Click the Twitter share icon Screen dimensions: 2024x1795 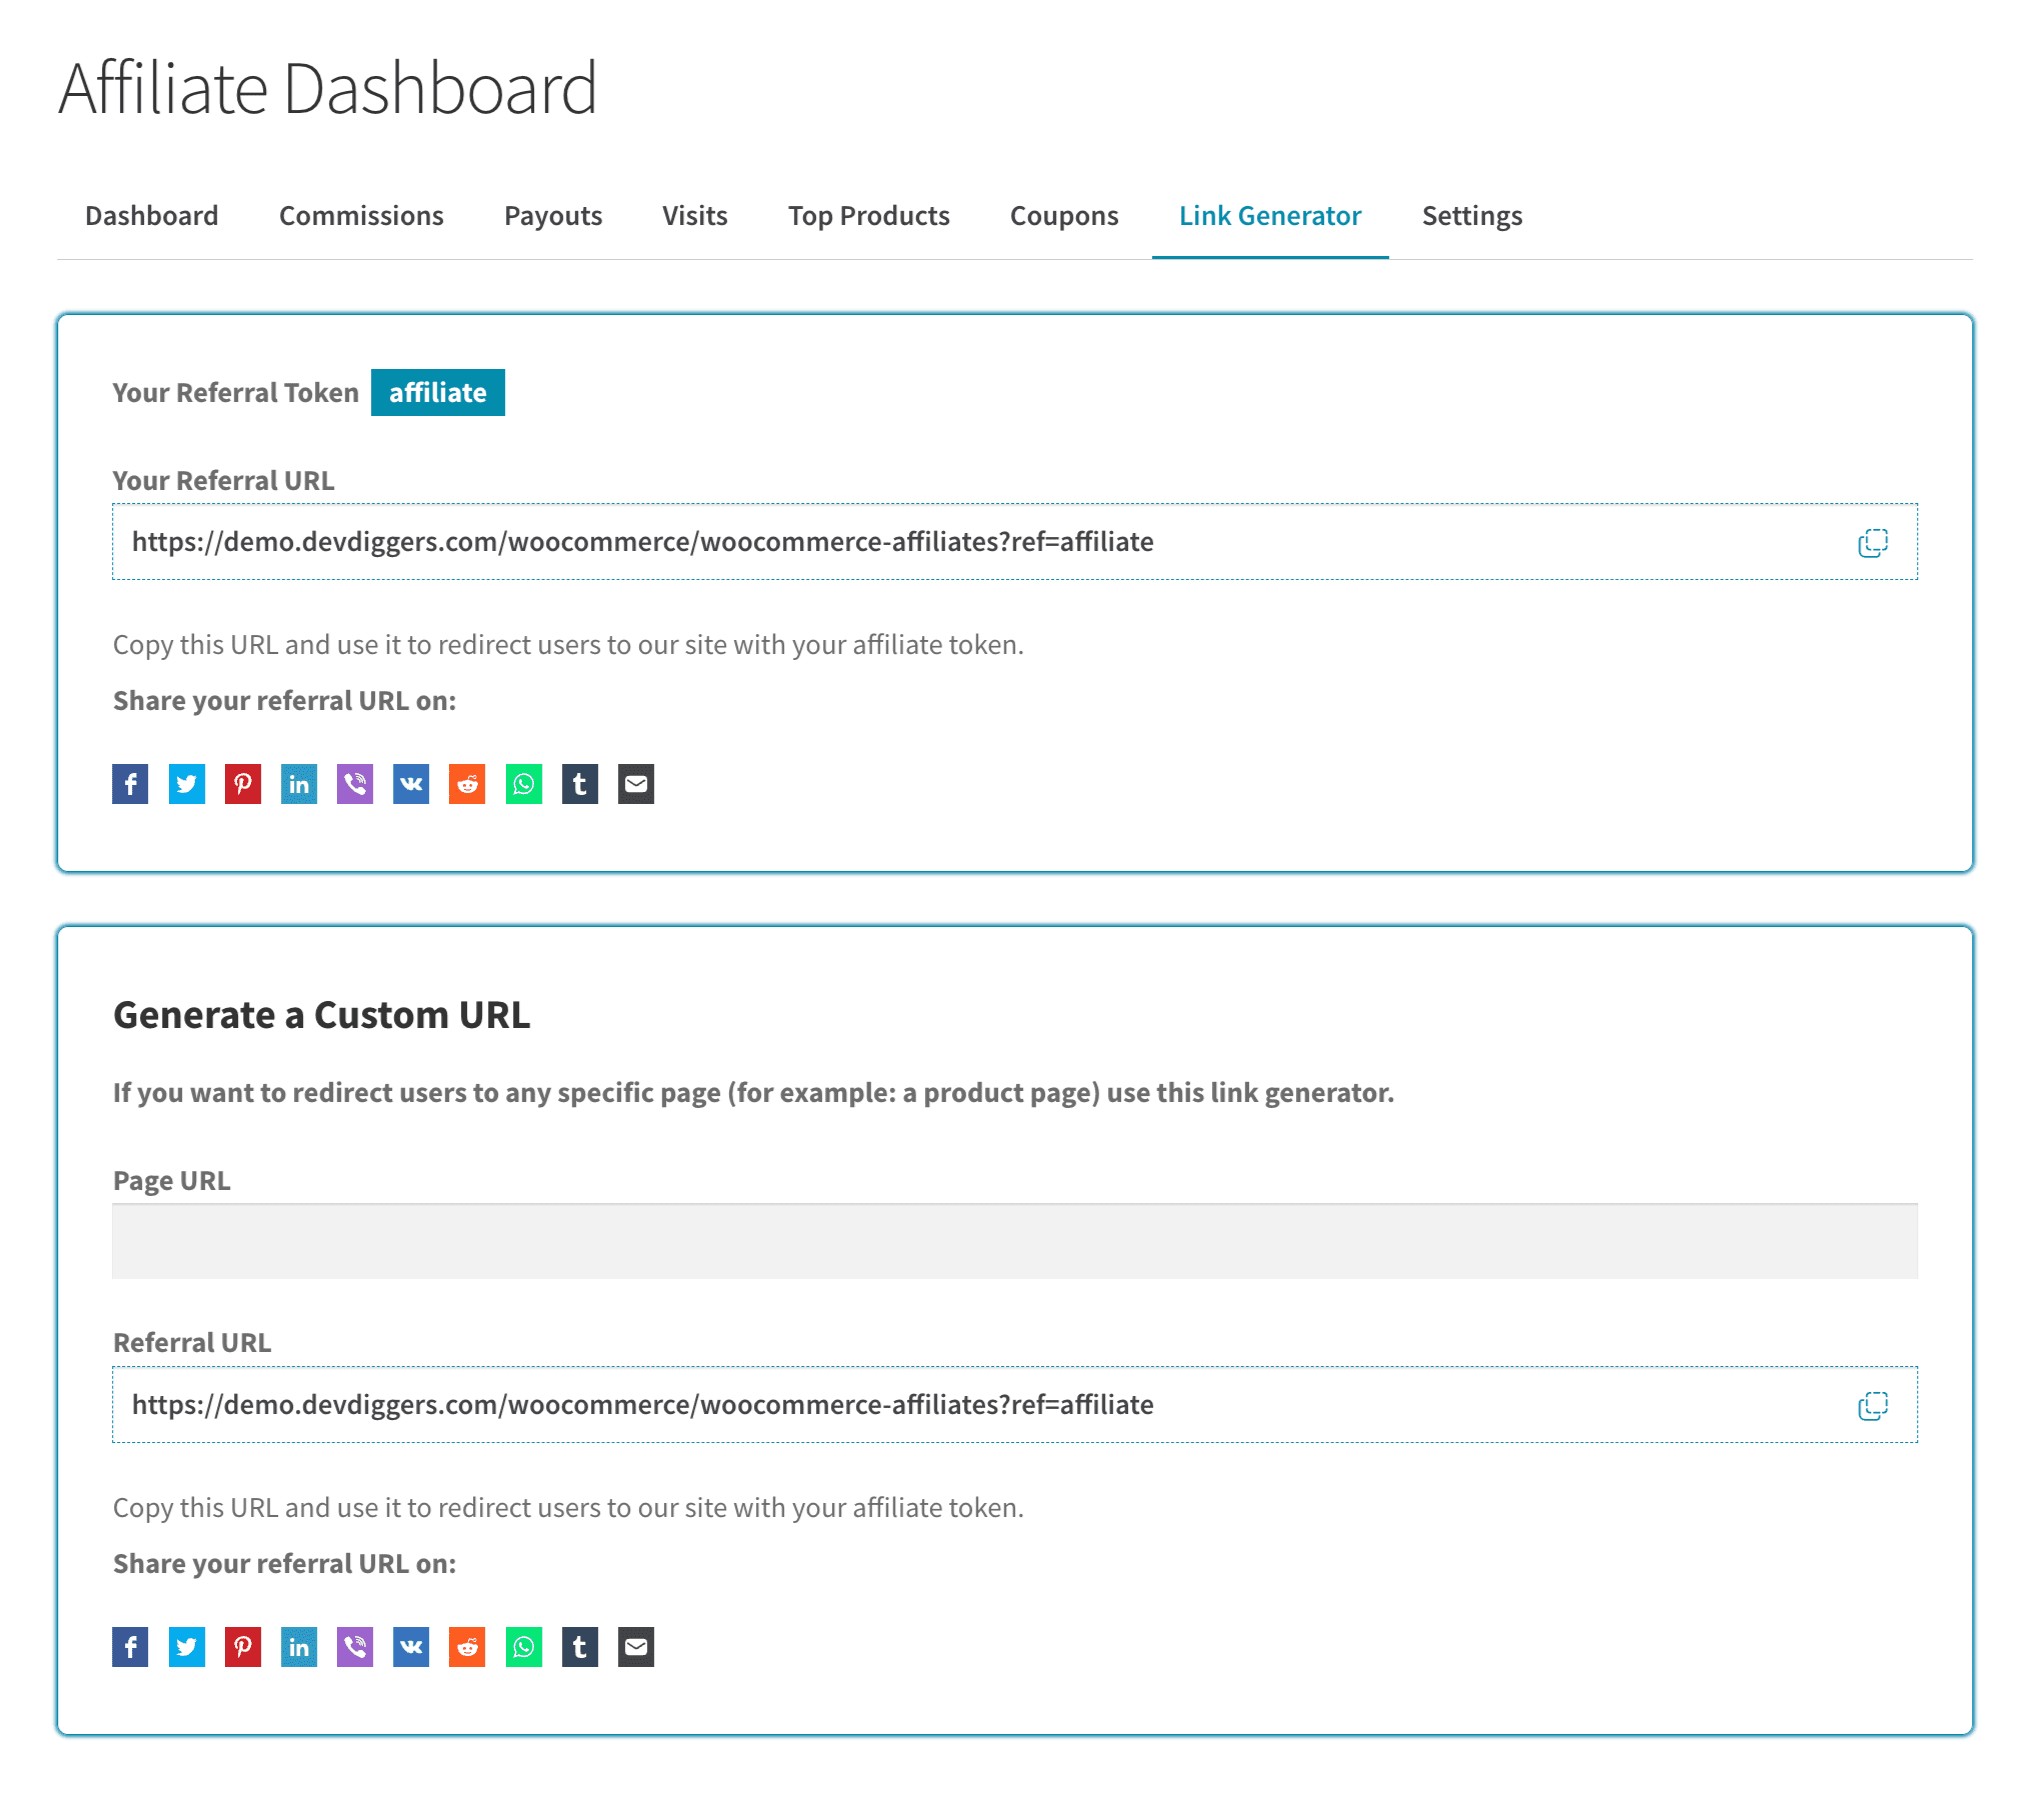(x=187, y=783)
